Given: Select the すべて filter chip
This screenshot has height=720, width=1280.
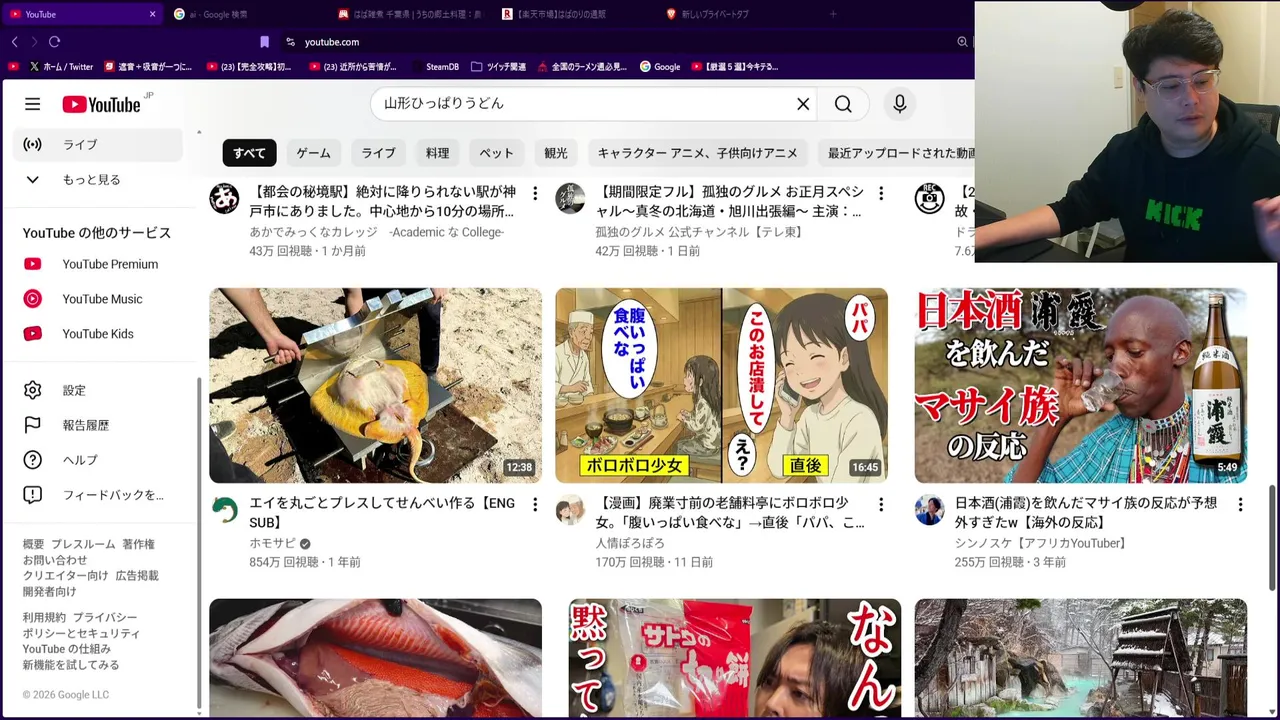Looking at the screenshot, I should 249,153.
